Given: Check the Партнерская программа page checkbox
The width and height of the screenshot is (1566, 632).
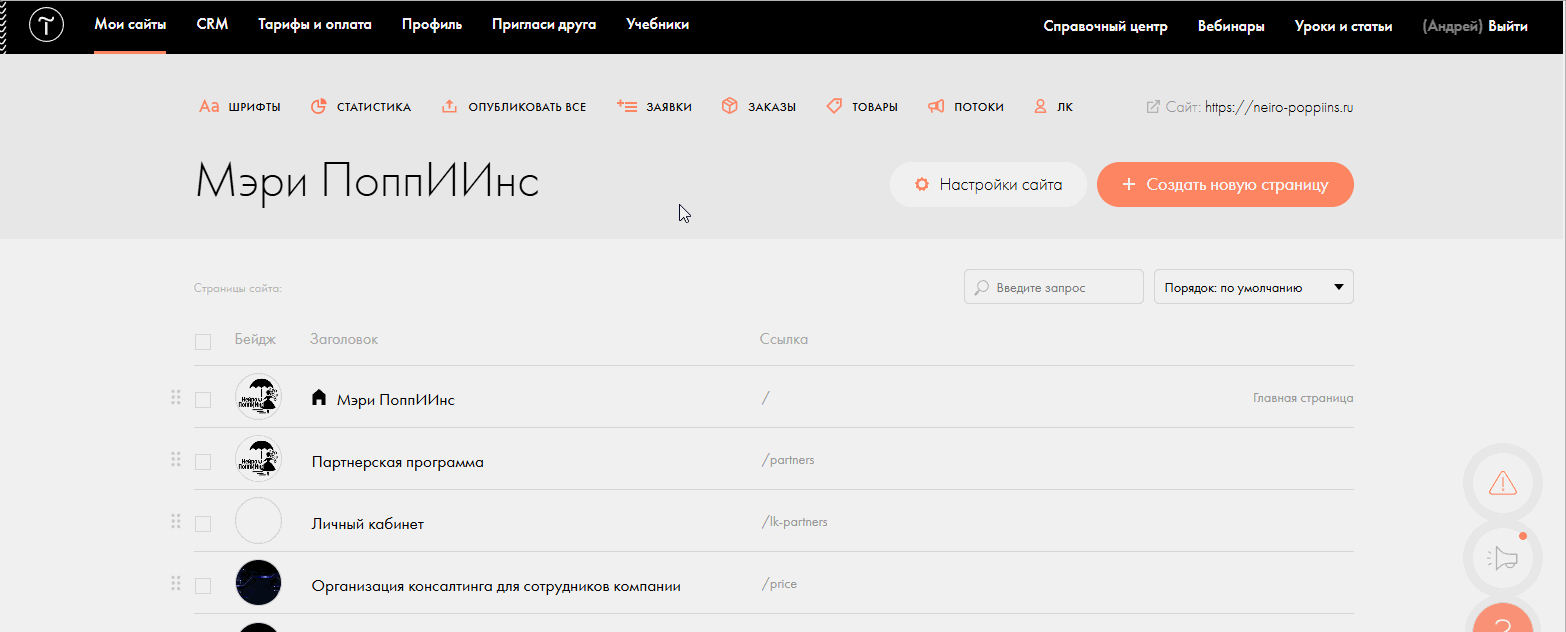Looking at the screenshot, I should point(203,462).
